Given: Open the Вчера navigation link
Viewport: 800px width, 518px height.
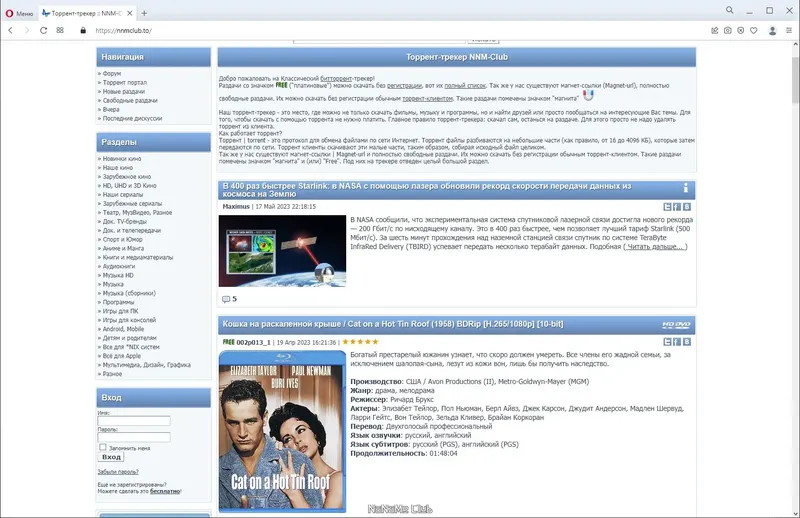Looking at the screenshot, I should click(111, 109).
